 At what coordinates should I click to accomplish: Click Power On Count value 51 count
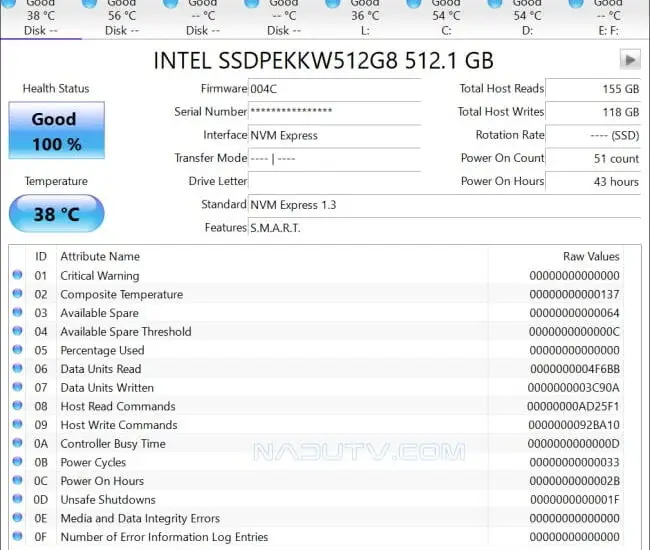point(593,159)
